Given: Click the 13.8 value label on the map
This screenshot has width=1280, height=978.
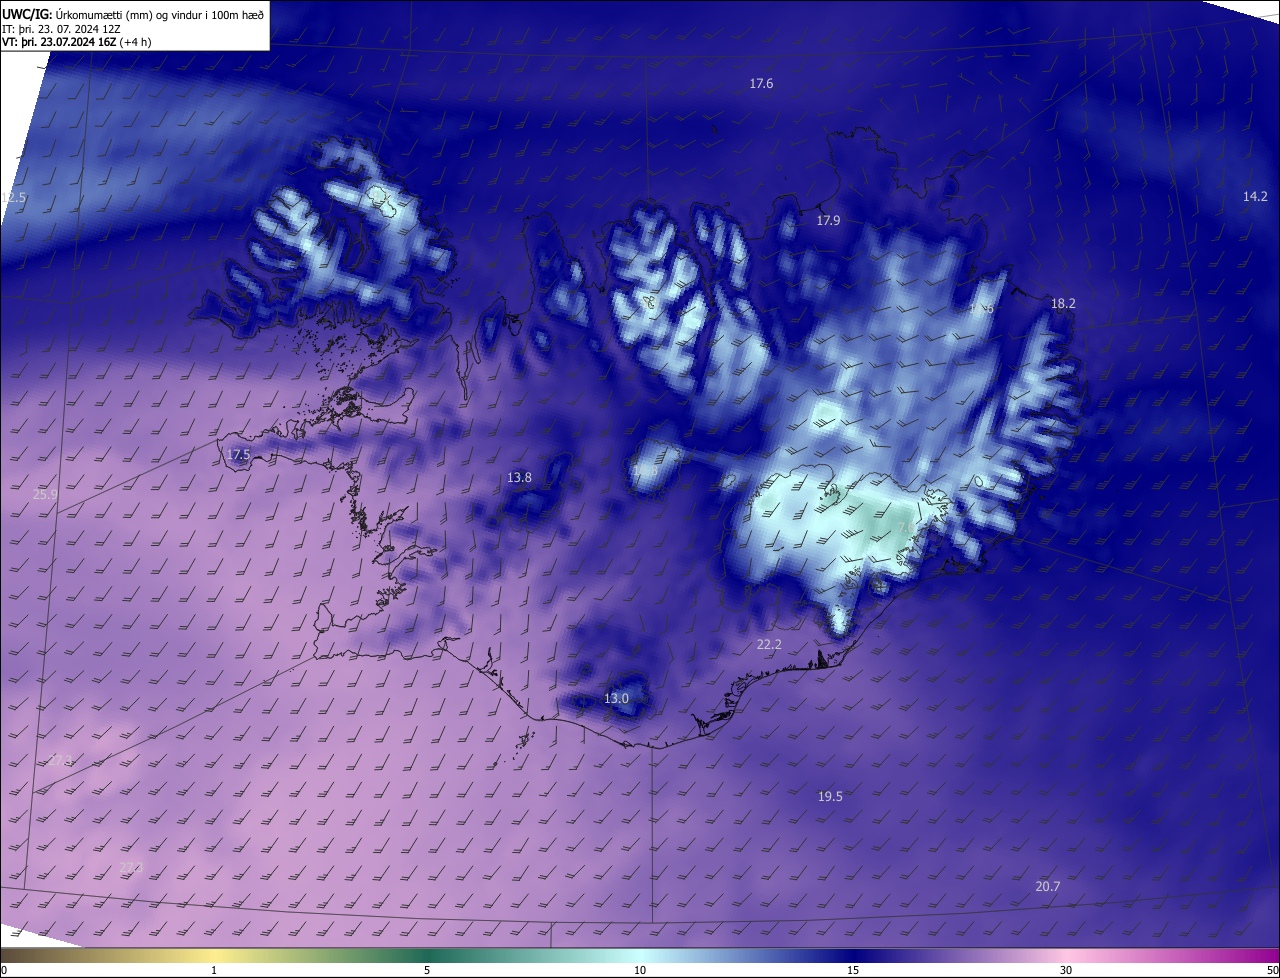Looking at the screenshot, I should (519, 478).
